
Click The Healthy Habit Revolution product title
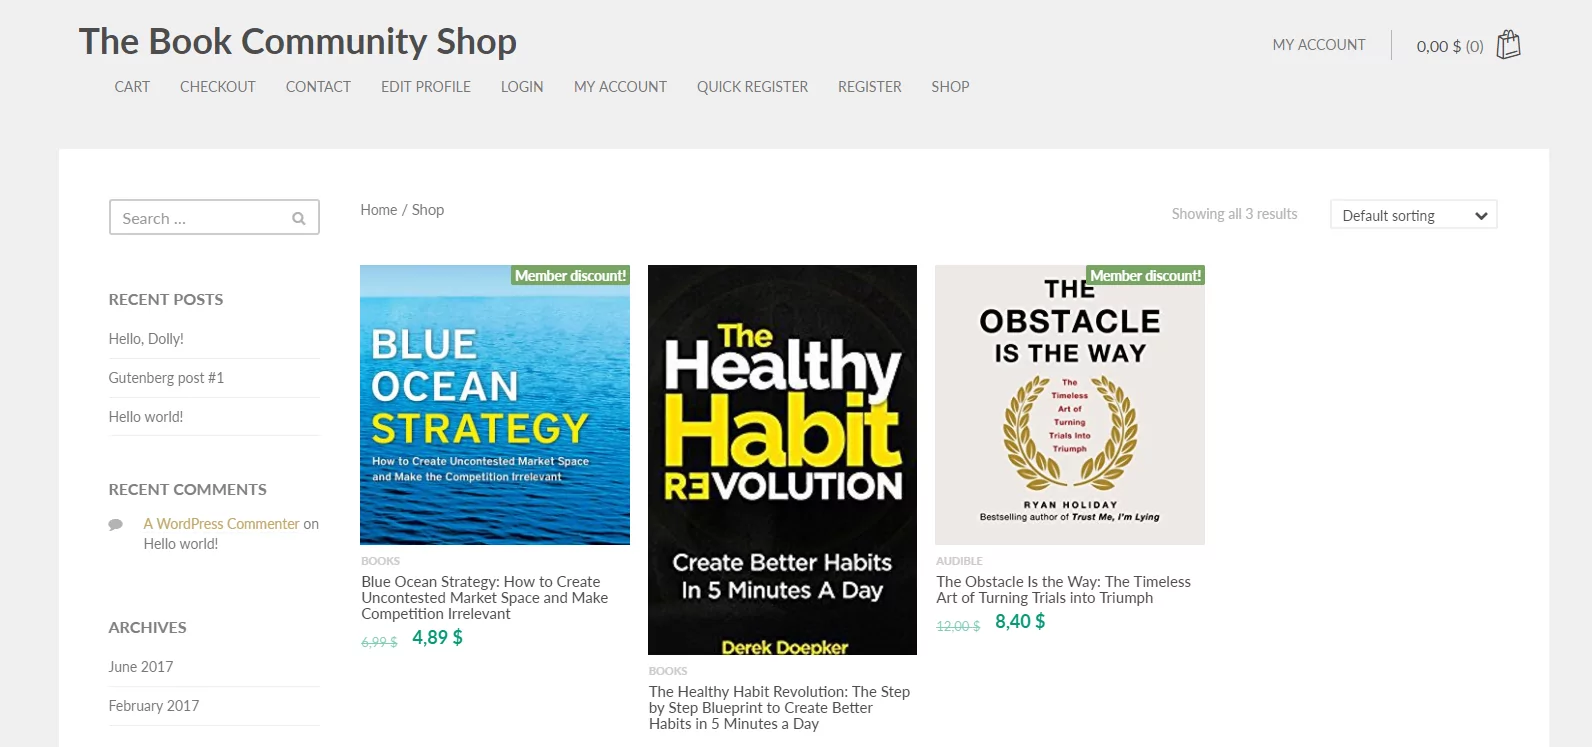[x=779, y=708]
